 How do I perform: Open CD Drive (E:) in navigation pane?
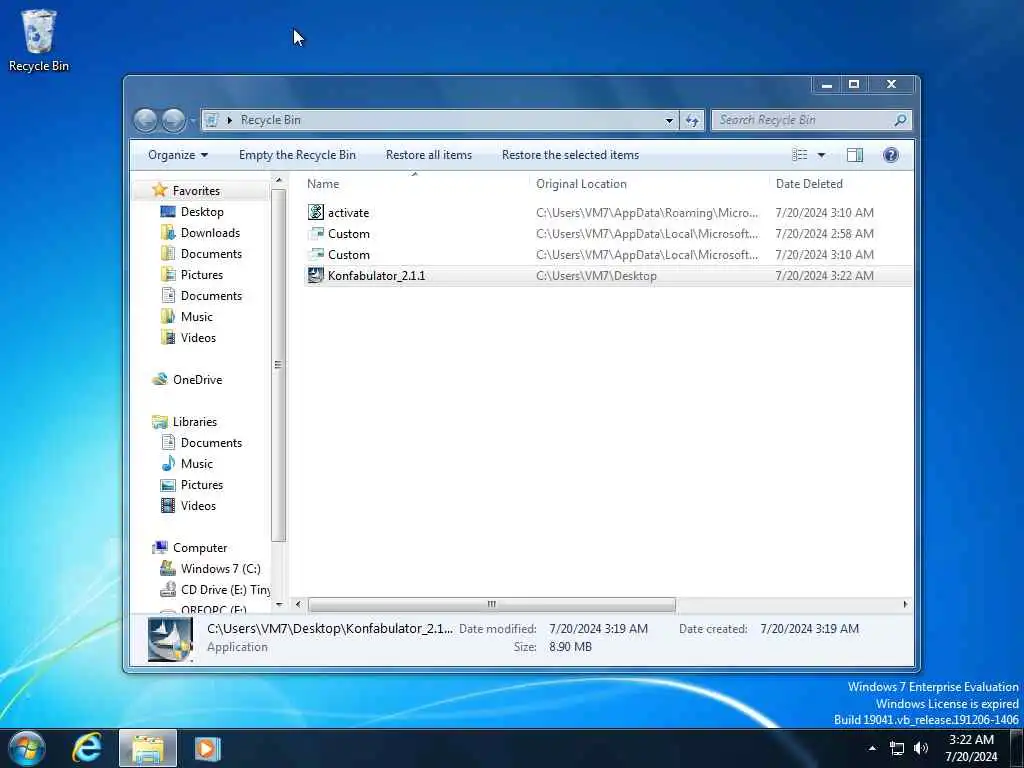pyautogui.click(x=225, y=590)
